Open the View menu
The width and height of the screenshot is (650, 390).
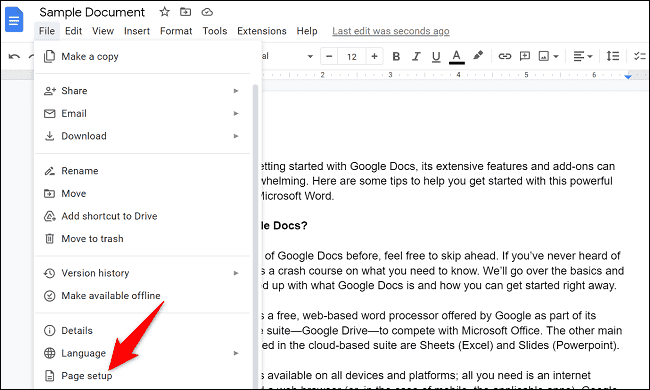(x=103, y=31)
